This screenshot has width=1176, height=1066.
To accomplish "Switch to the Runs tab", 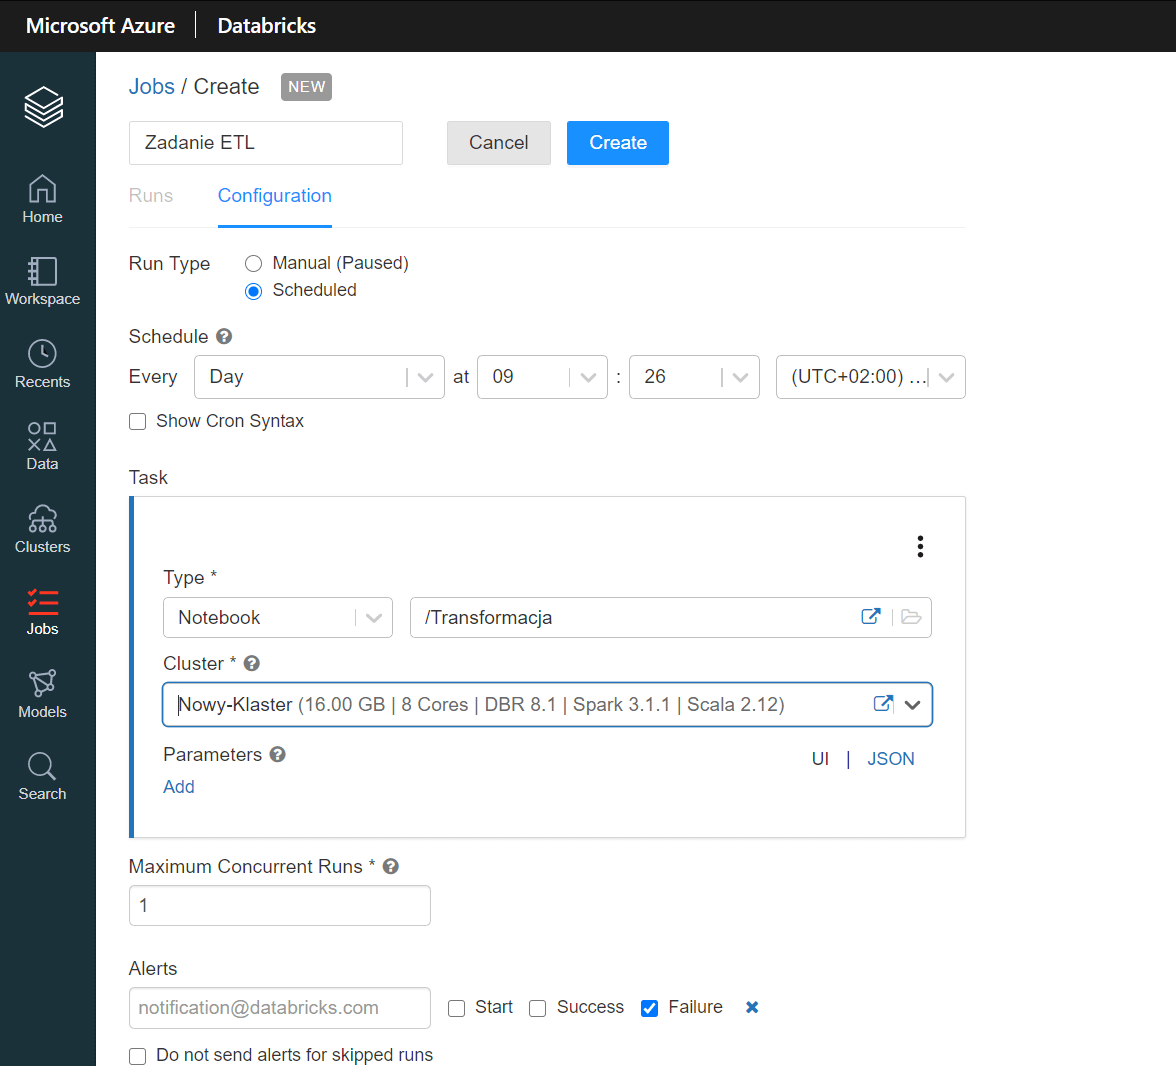I will click(x=151, y=196).
